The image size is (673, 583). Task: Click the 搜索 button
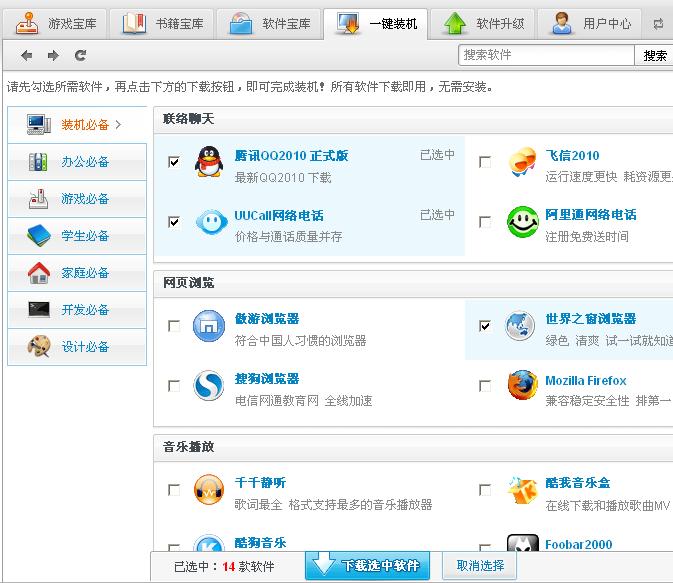655,55
